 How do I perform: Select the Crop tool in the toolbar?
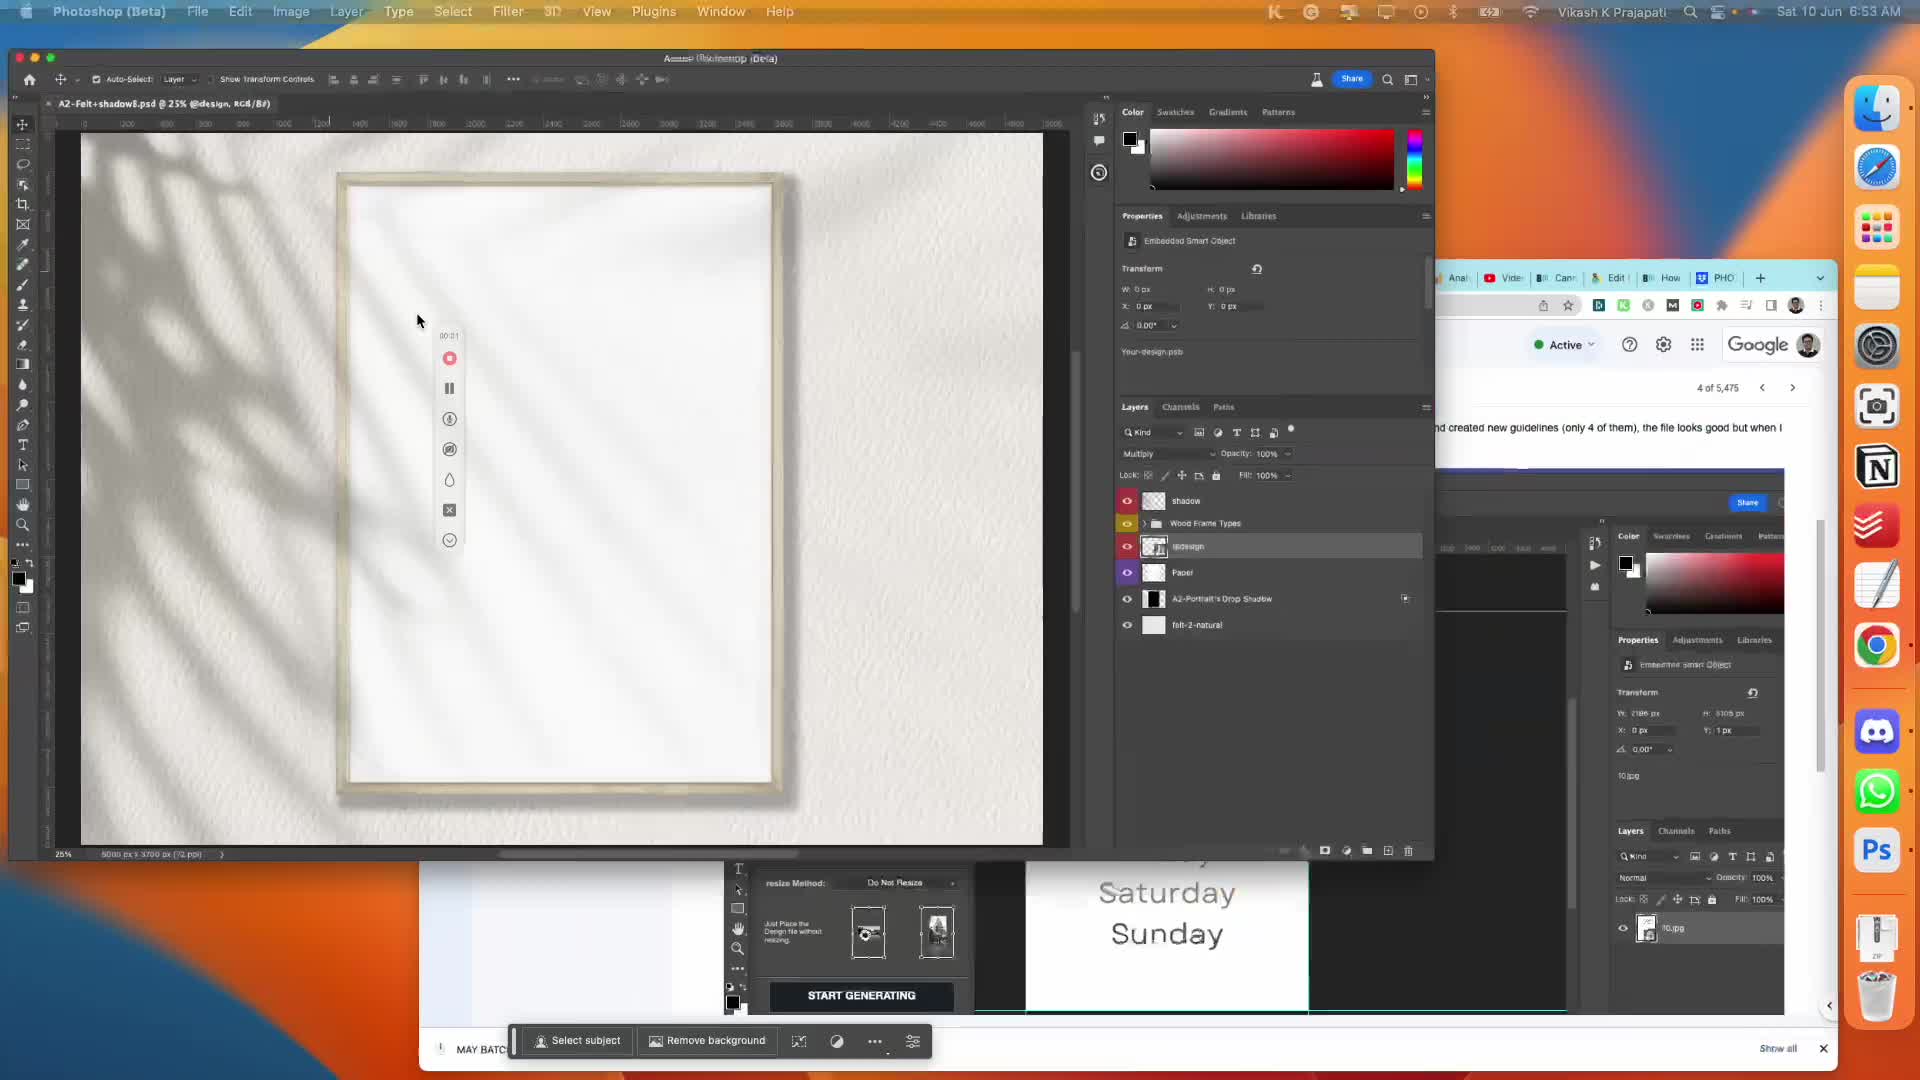[x=22, y=204]
